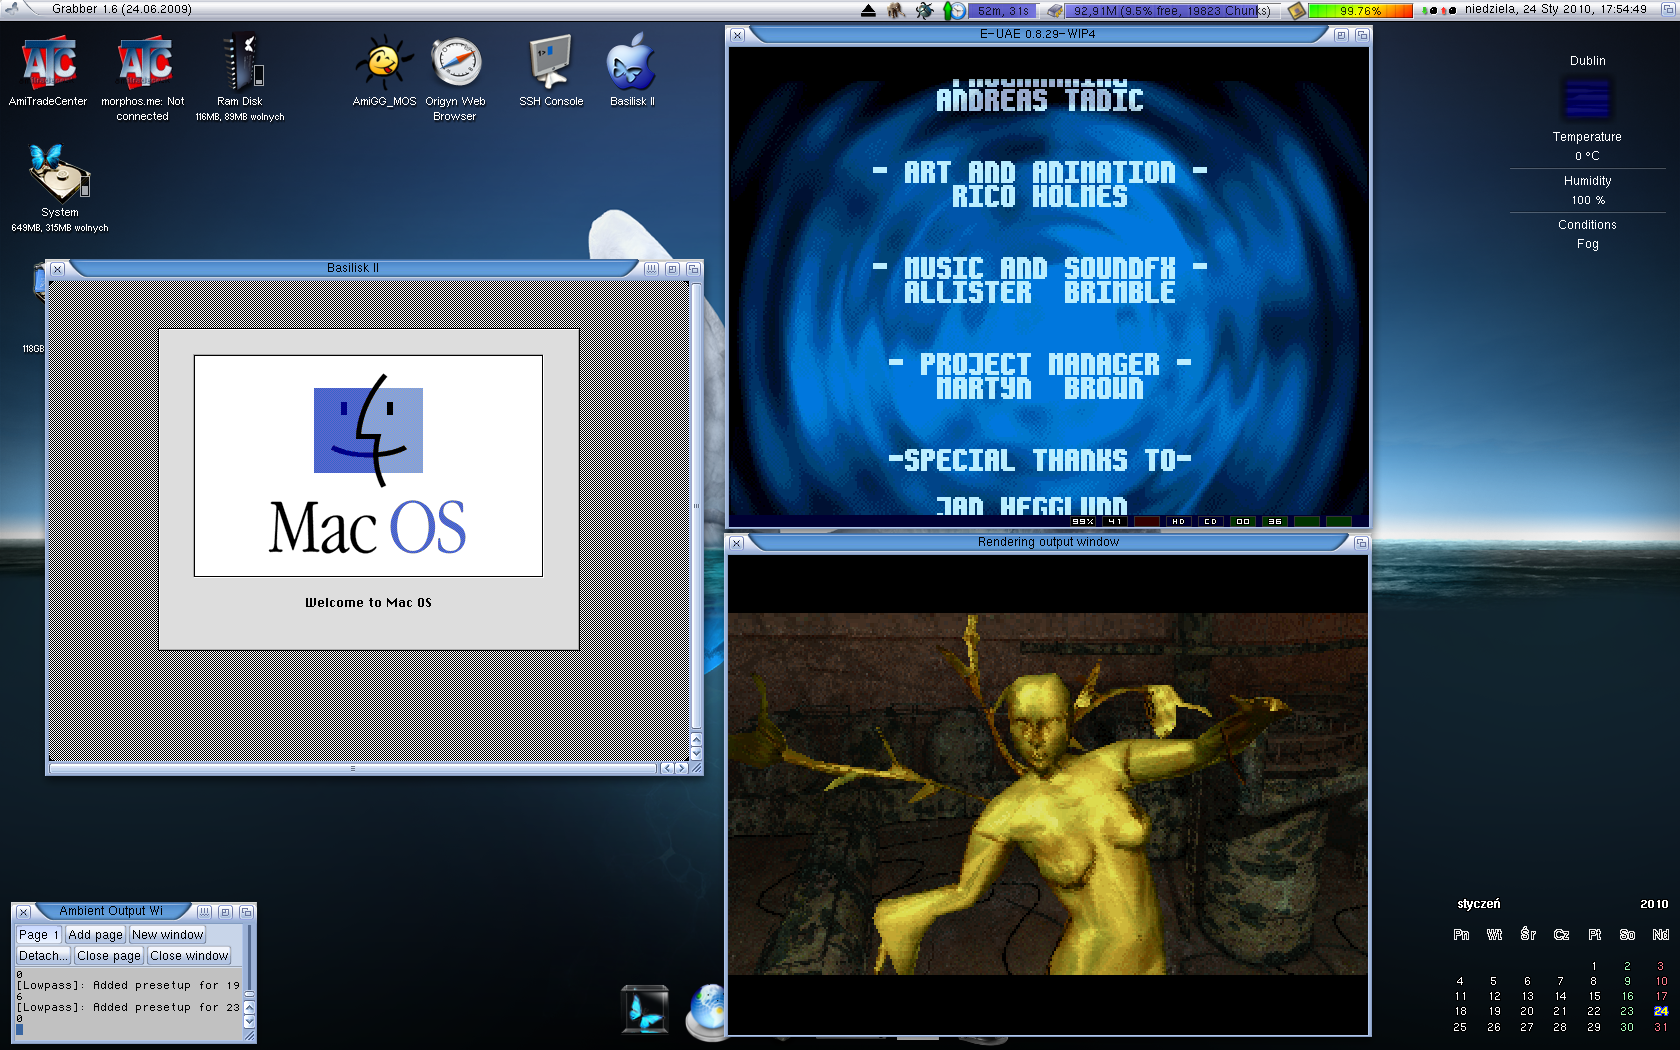Click the Close page button

pyautogui.click(x=109, y=956)
